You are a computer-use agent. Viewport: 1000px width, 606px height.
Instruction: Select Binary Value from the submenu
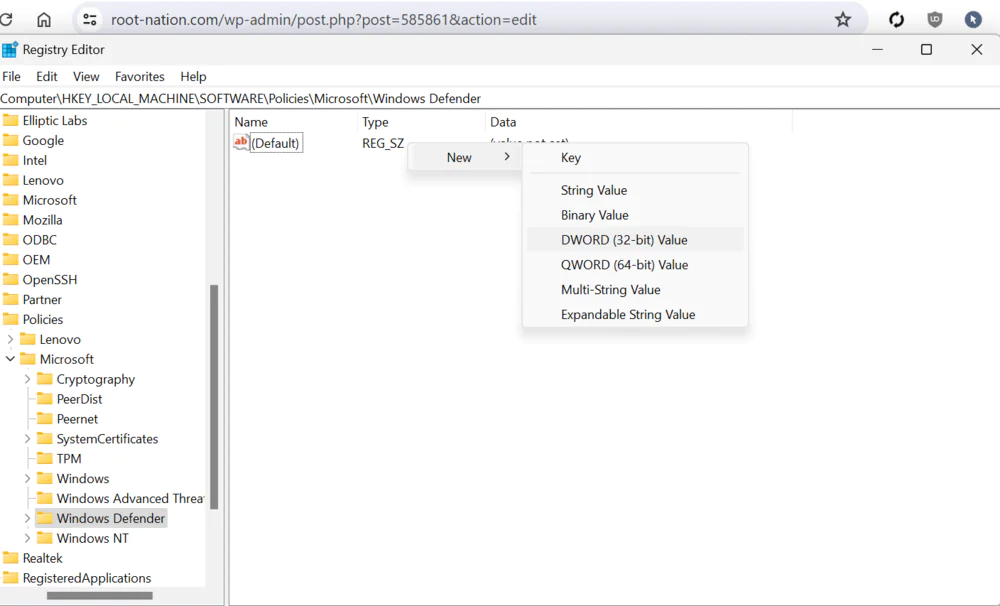(x=635, y=215)
